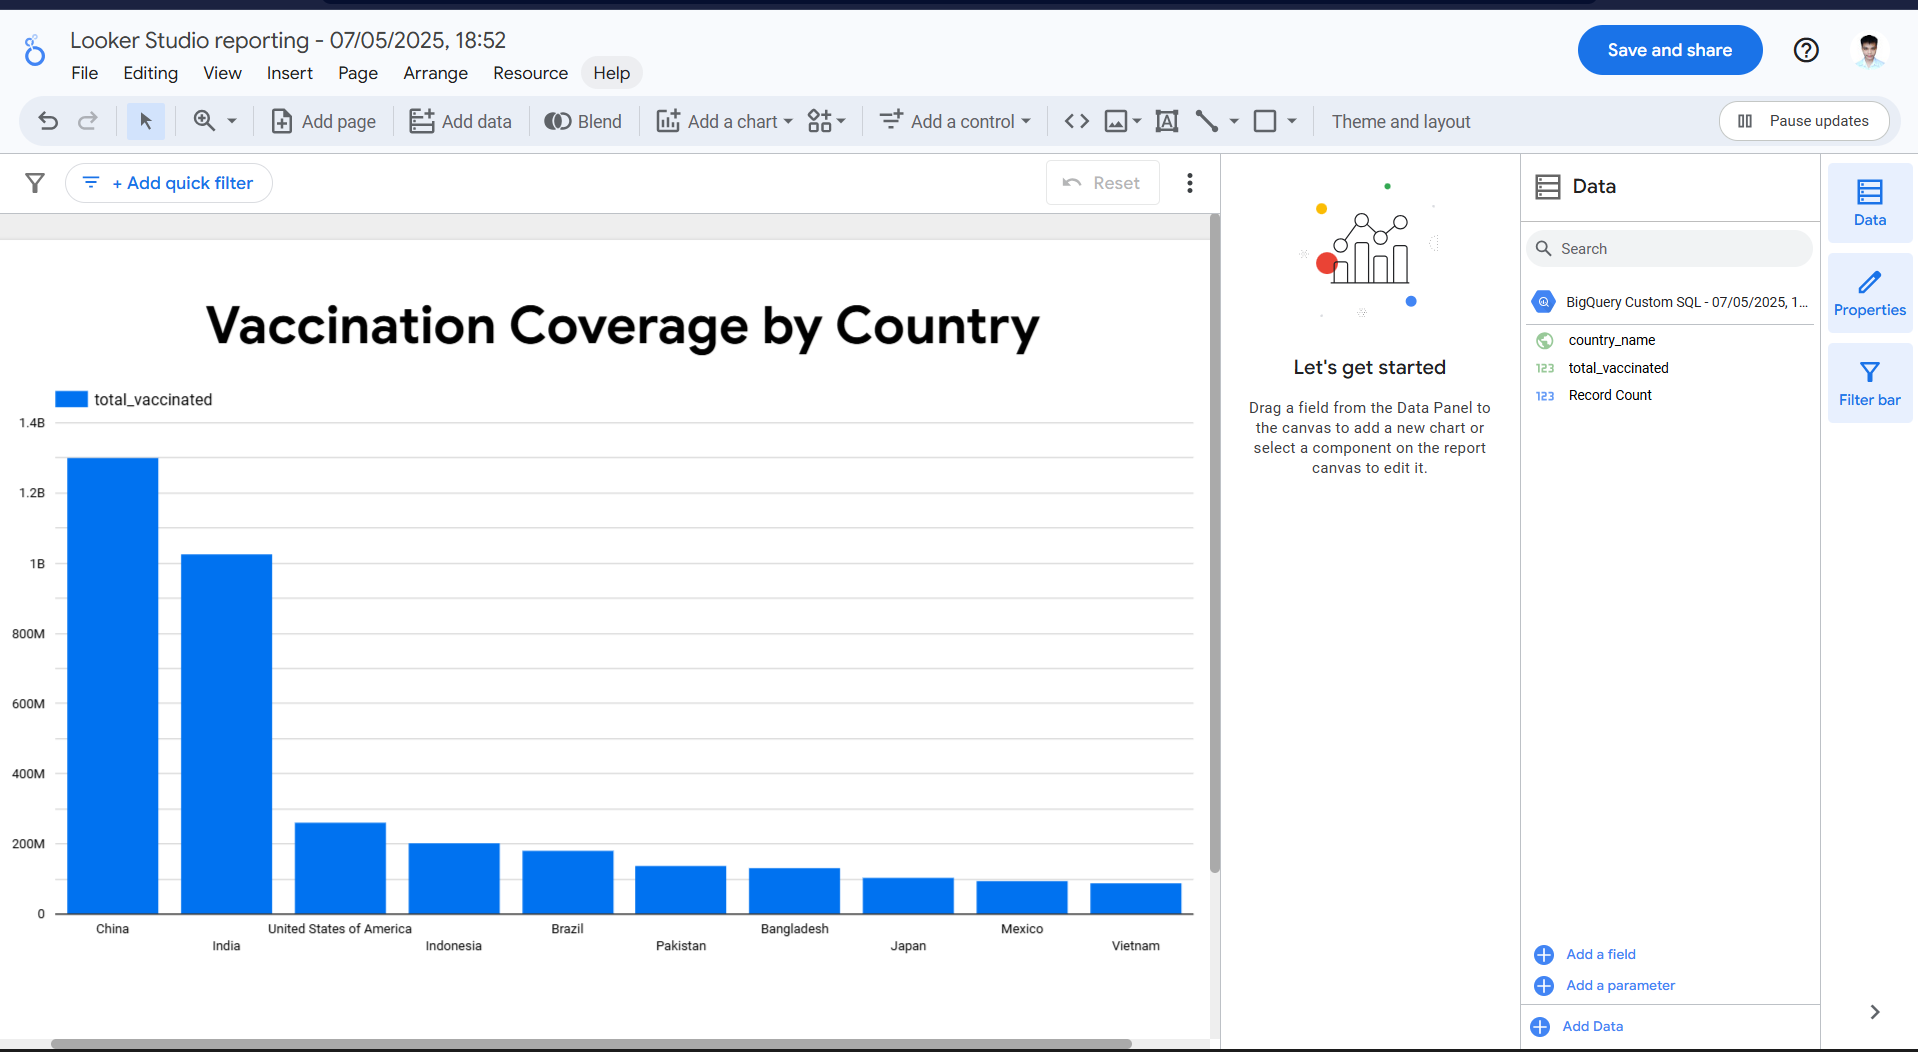Insert a text box tool
Screen dimensions: 1918x1052
1166,121
